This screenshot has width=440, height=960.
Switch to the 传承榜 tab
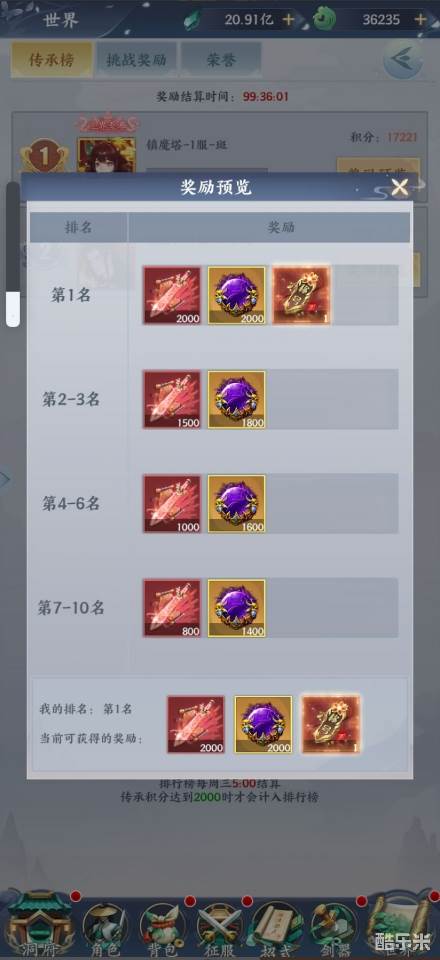pos(51,59)
